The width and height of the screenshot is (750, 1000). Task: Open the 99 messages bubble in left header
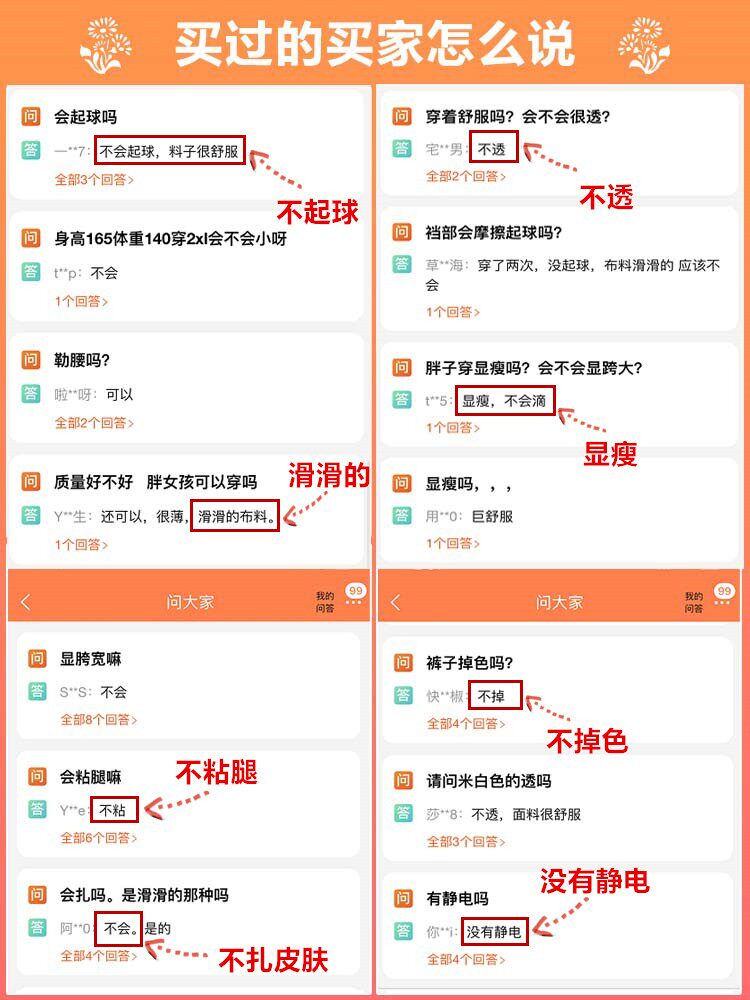tap(356, 595)
